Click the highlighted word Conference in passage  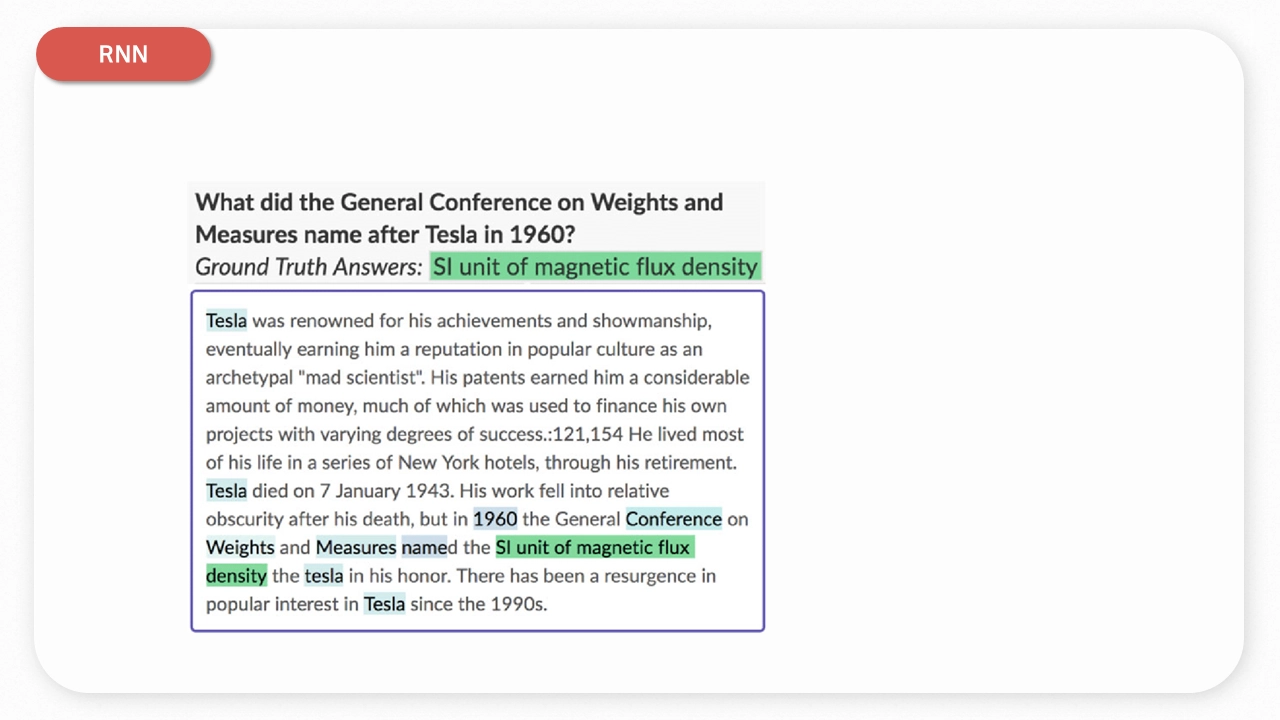pos(673,519)
